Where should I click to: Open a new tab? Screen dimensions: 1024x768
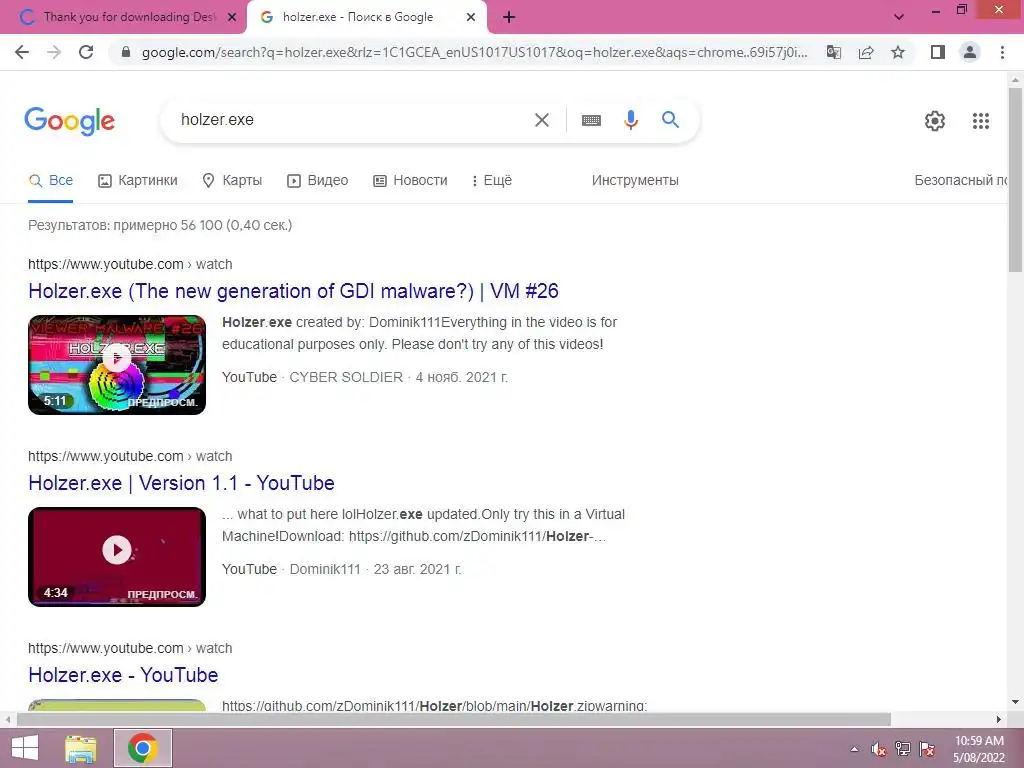click(x=509, y=18)
